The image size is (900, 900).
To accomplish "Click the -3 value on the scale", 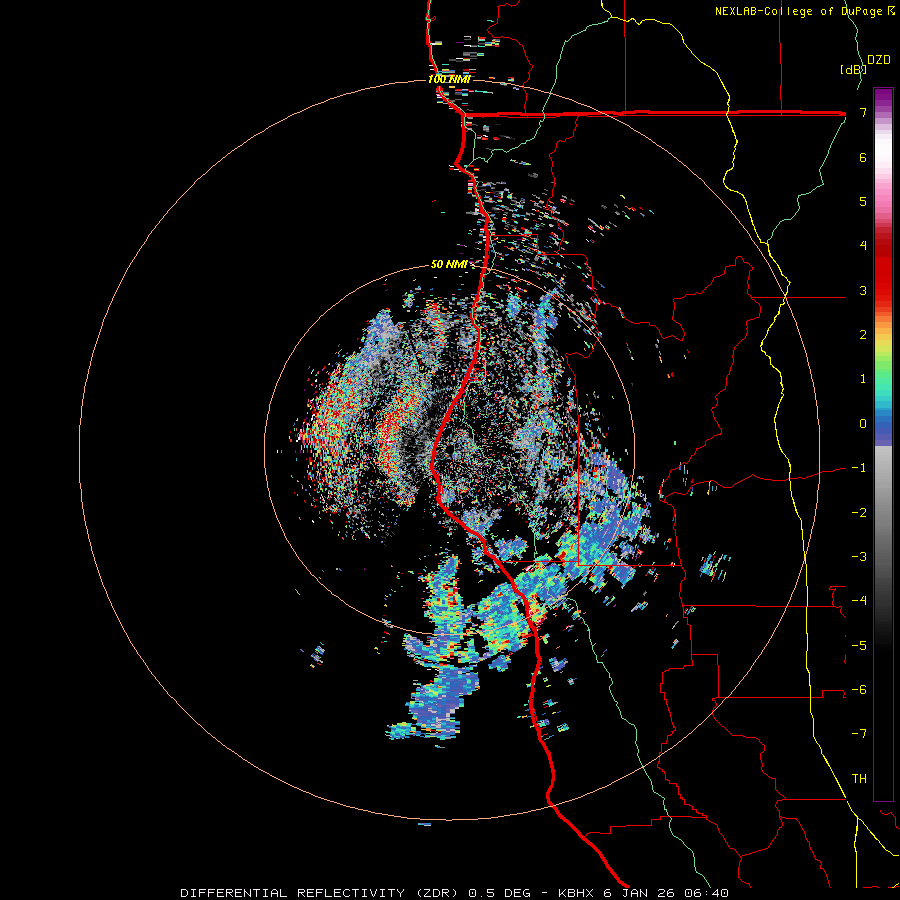I will click(x=859, y=557).
